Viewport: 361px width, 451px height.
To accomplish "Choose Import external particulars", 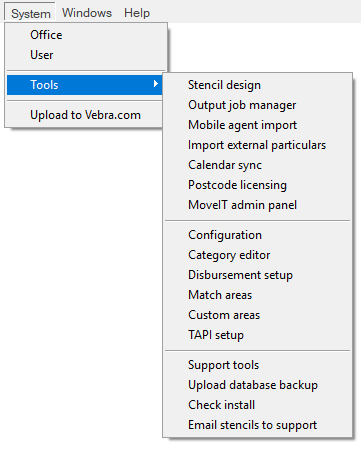I will click(x=257, y=145).
